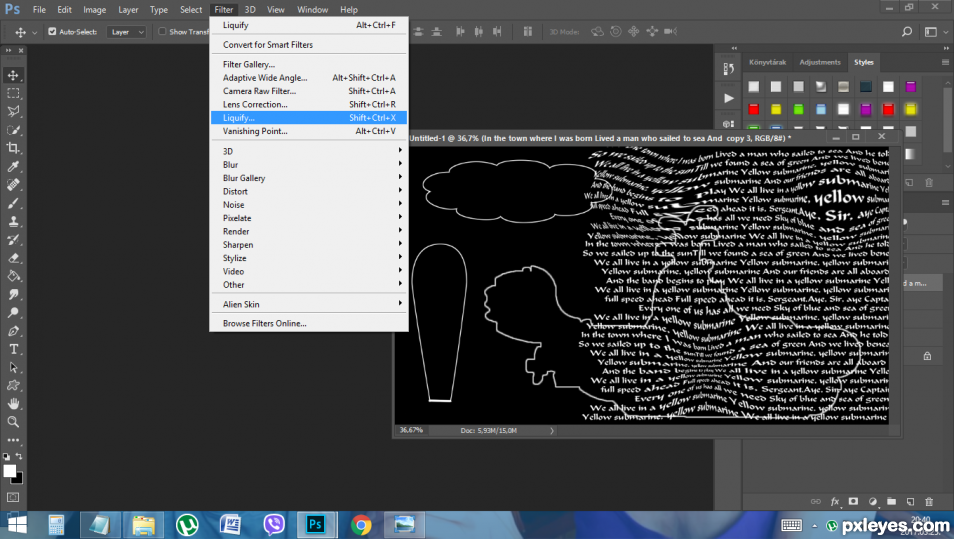Toggle the Auto-Select checkbox
This screenshot has width=954, height=539.
click(52, 32)
